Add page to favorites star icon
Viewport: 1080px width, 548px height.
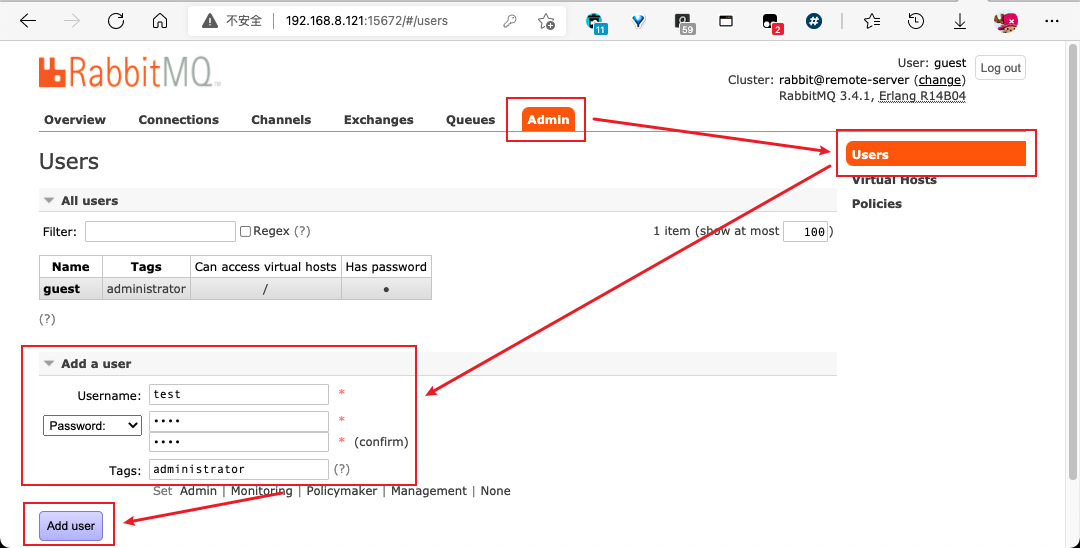coord(546,21)
